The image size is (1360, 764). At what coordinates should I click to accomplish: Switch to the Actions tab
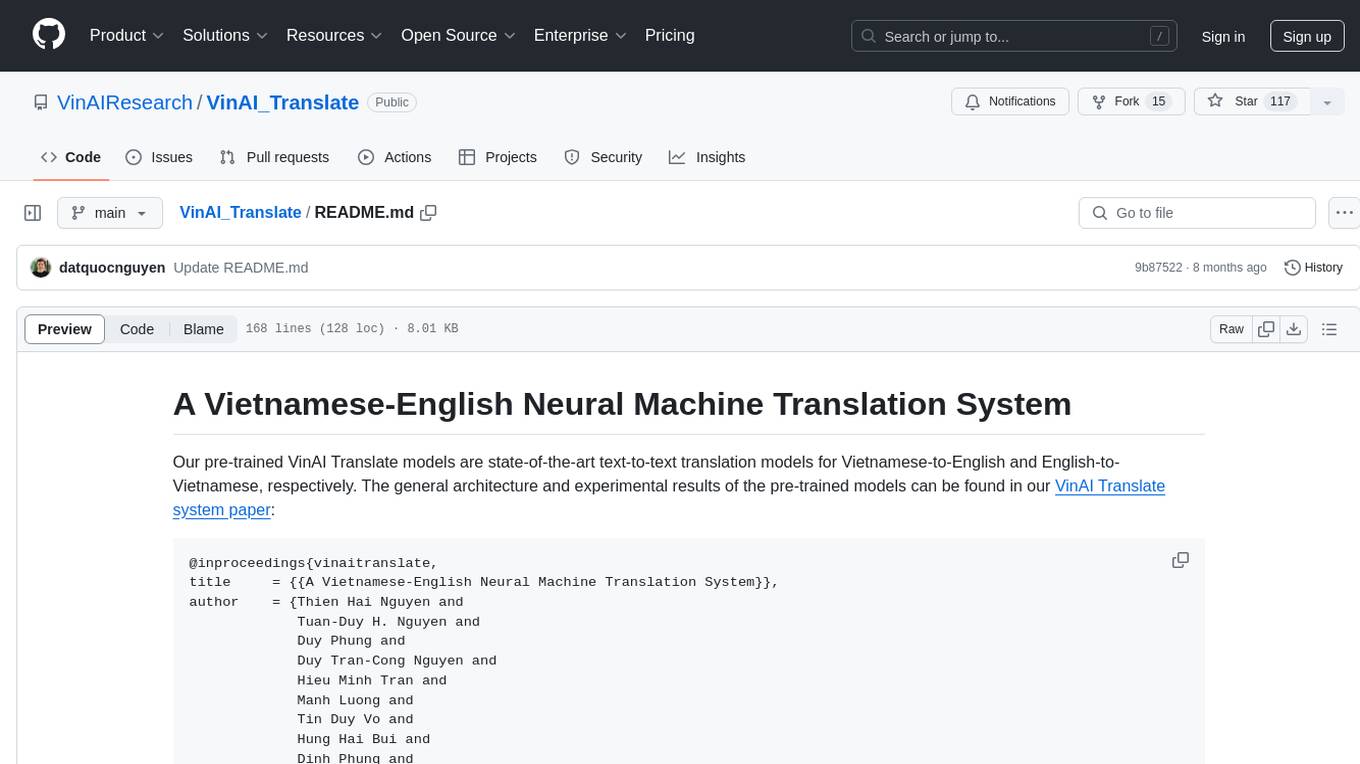pyautogui.click(x=395, y=157)
